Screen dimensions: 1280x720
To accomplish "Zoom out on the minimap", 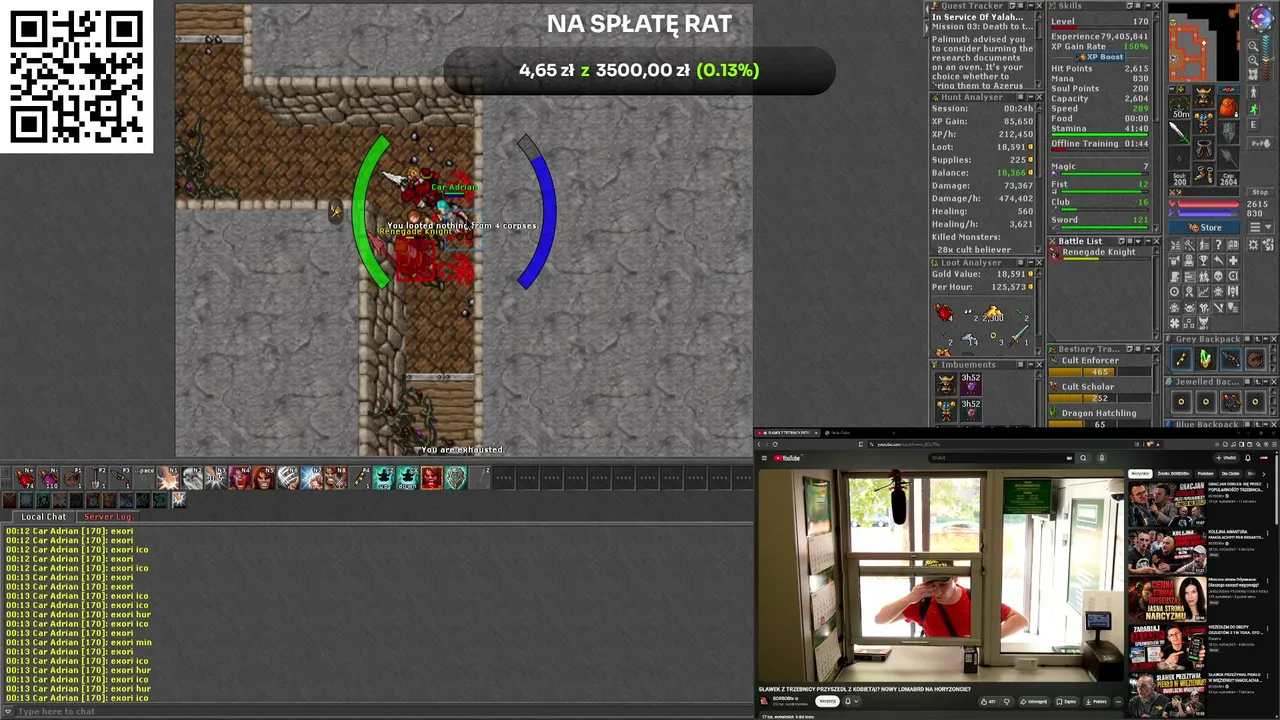I will [x=1254, y=46].
